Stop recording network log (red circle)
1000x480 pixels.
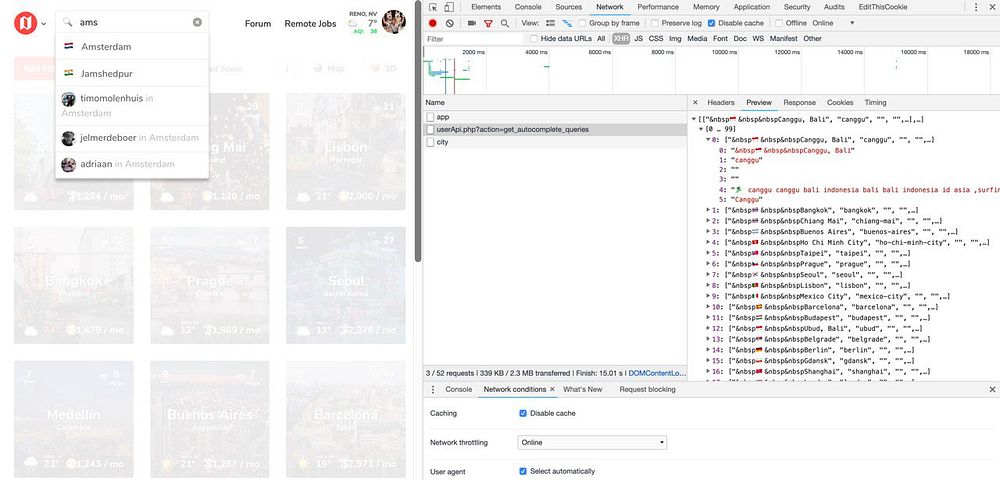coord(432,23)
